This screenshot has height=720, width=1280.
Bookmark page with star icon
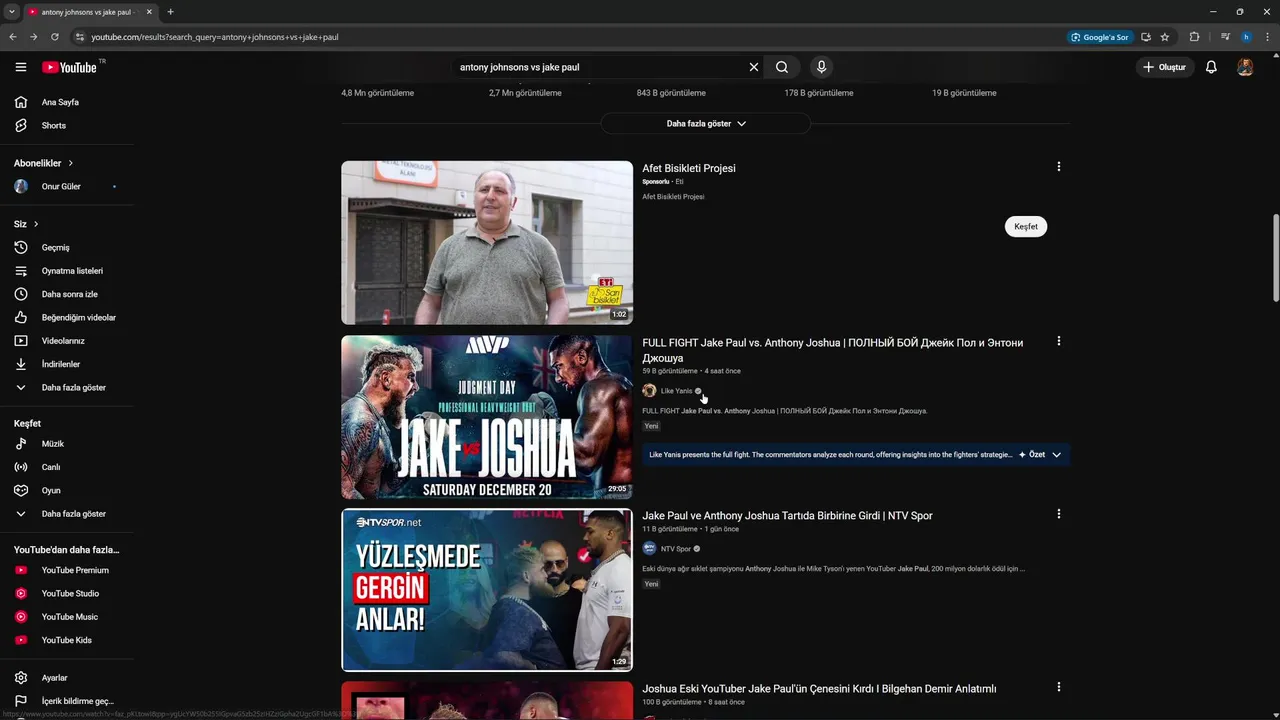pyautogui.click(x=1165, y=37)
